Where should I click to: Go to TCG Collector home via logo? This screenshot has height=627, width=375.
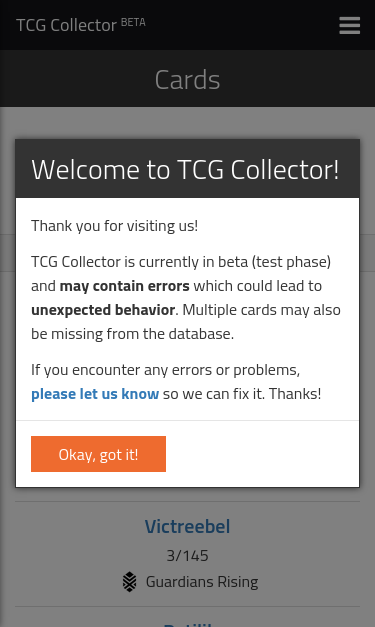pyautogui.click(x=66, y=25)
